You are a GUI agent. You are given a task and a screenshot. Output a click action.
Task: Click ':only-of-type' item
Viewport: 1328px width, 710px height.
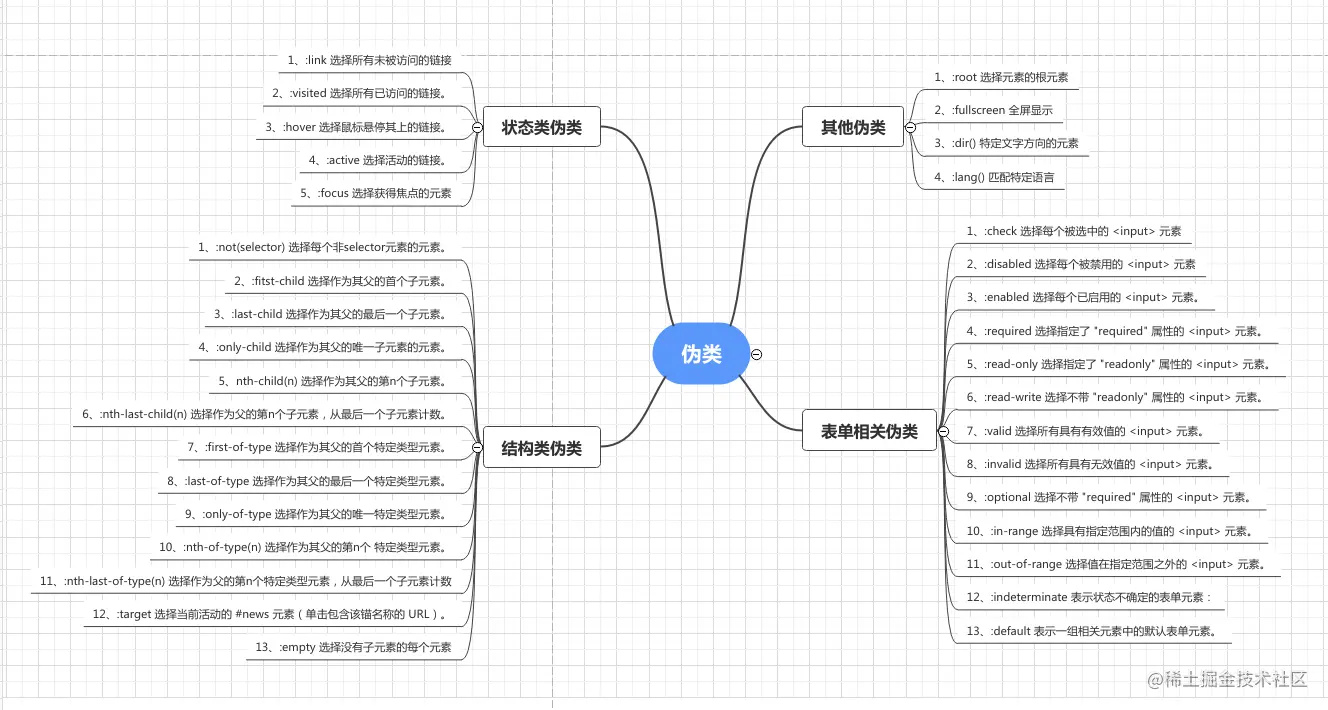[315, 514]
